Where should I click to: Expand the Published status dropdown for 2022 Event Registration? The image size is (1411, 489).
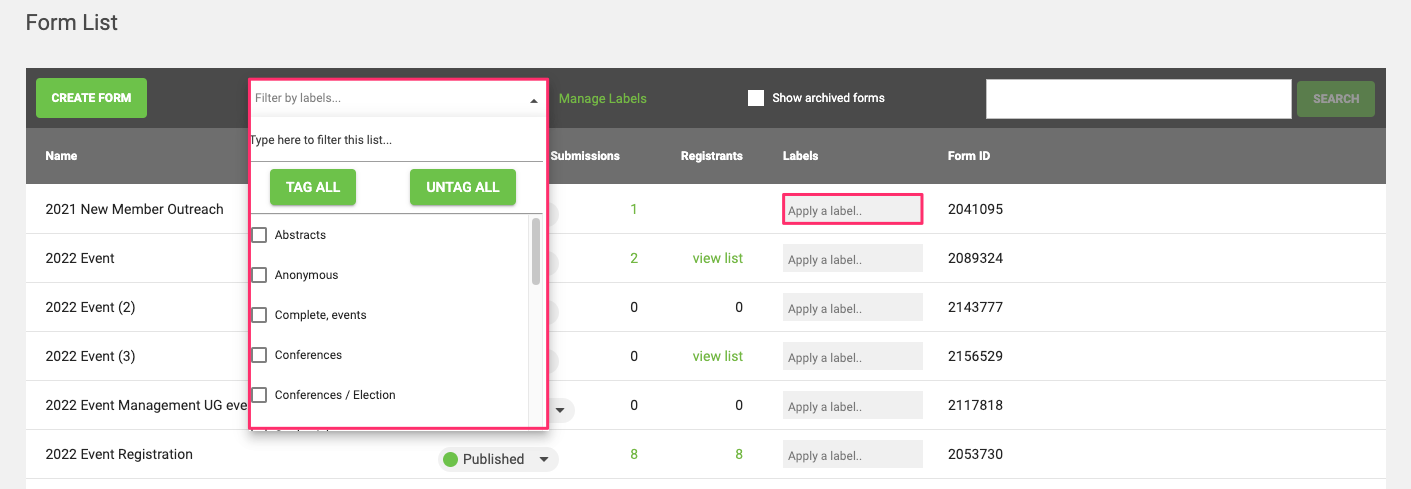coord(544,459)
